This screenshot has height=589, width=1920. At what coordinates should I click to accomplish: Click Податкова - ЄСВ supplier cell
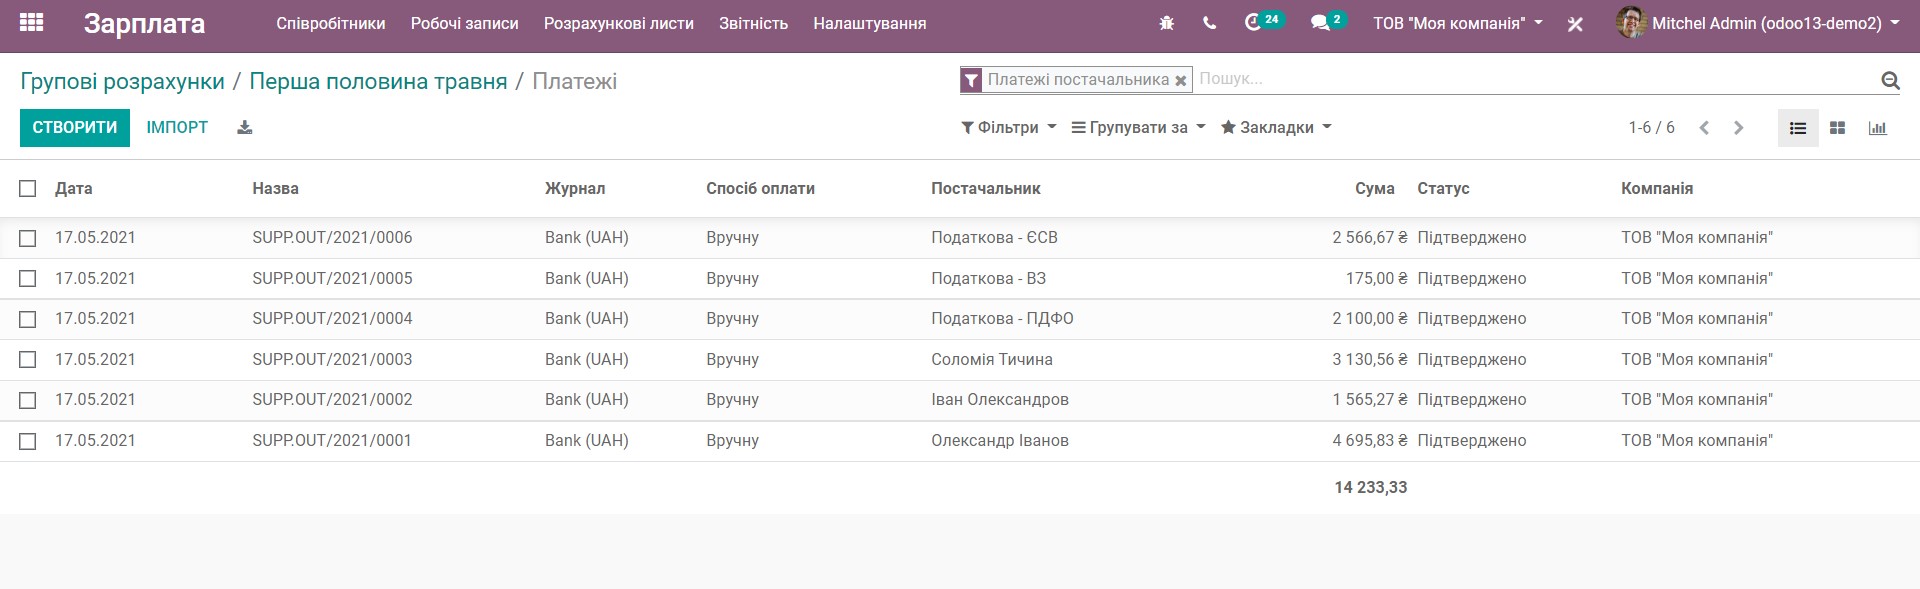pos(994,238)
